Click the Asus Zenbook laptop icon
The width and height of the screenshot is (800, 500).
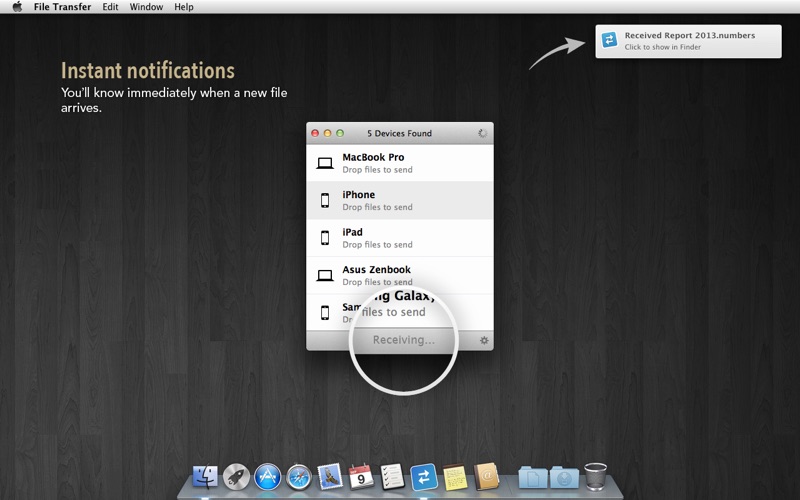pyautogui.click(x=325, y=276)
